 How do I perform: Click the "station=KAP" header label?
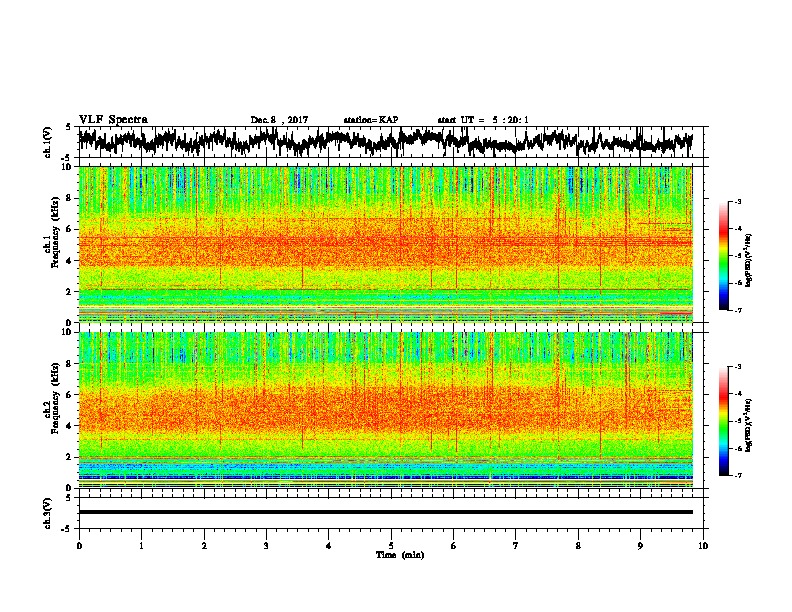pos(371,120)
